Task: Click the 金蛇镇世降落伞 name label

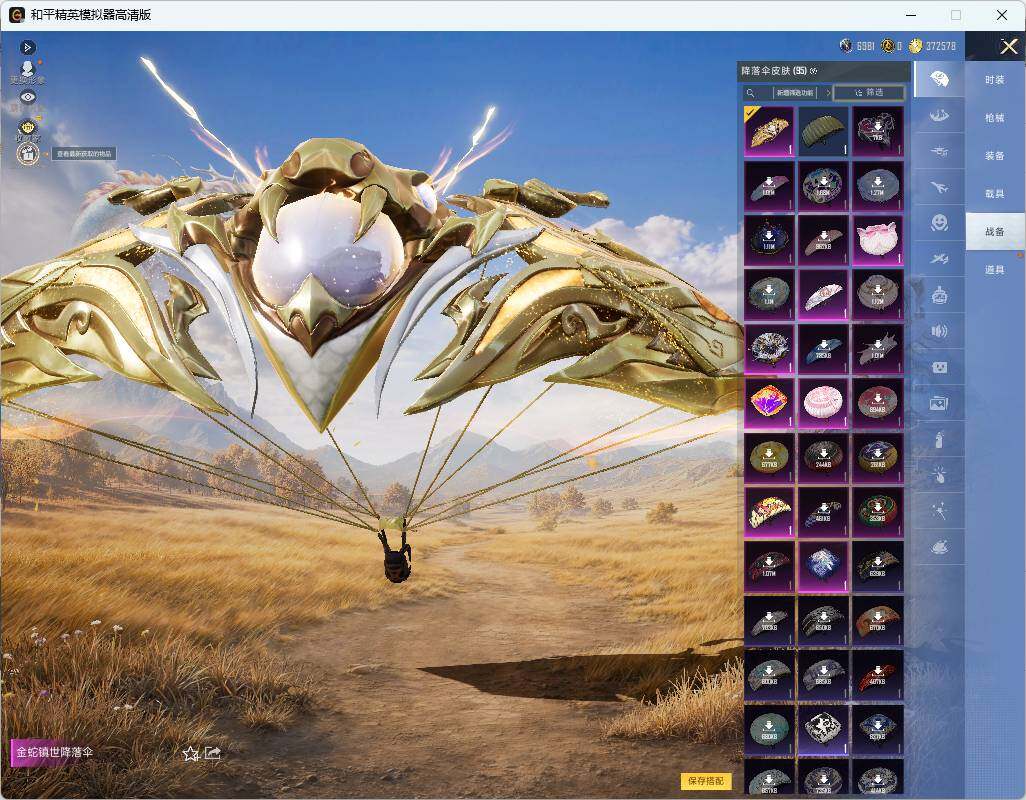Action: click(x=55, y=752)
